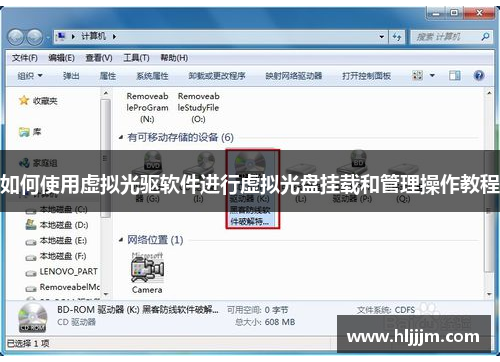Open the 查看(V) menu
500x362 pixels.
99,58
